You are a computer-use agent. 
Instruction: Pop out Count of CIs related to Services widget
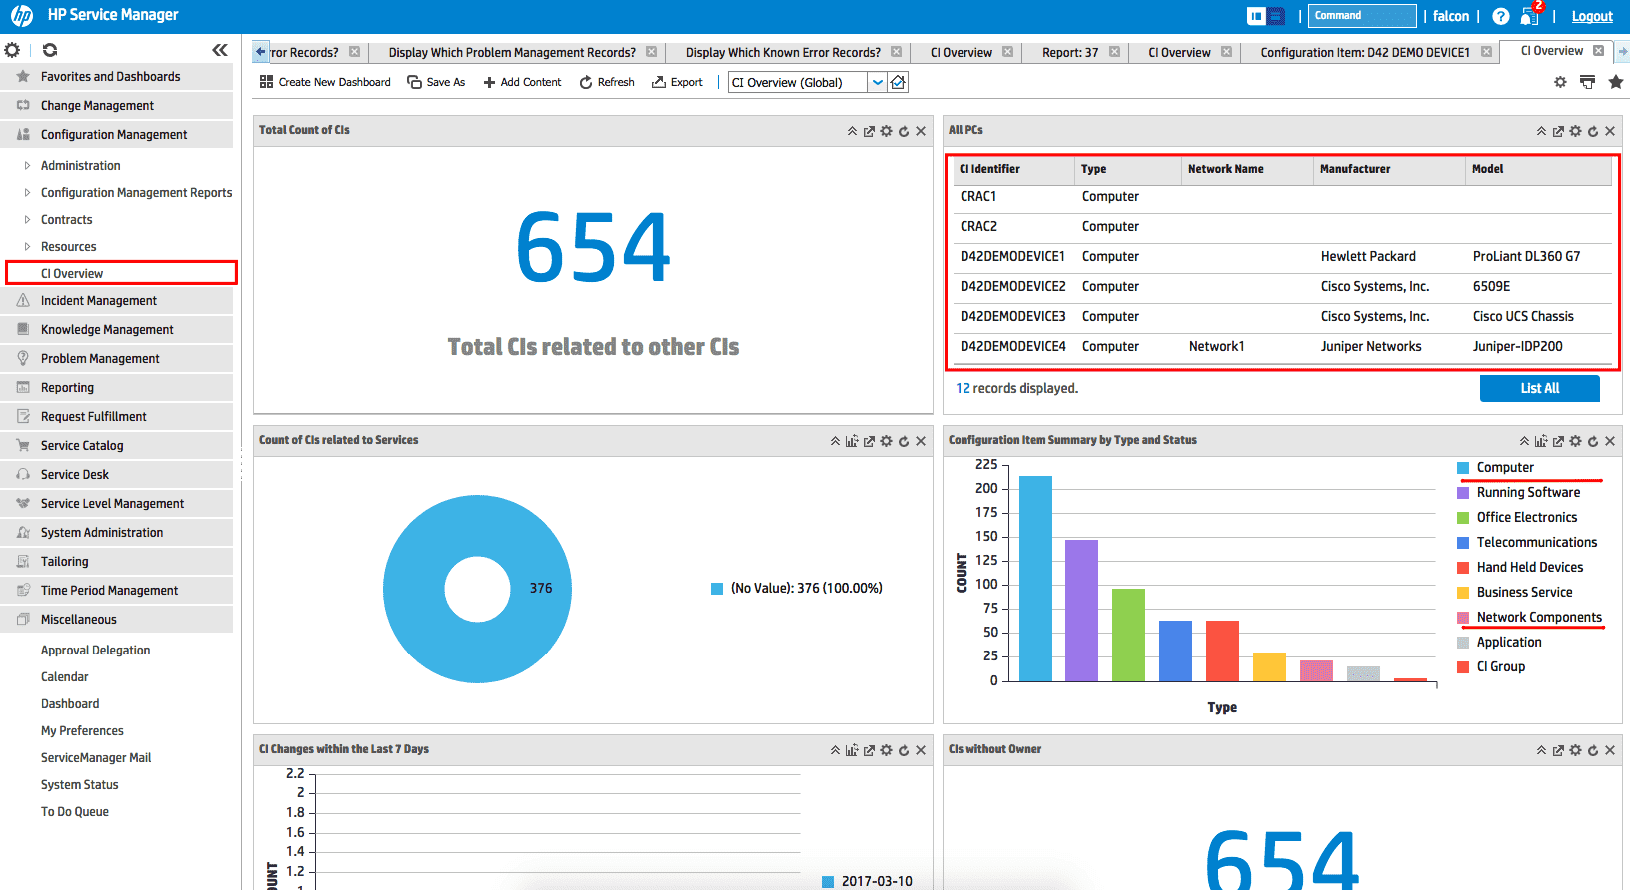tap(869, 441)
